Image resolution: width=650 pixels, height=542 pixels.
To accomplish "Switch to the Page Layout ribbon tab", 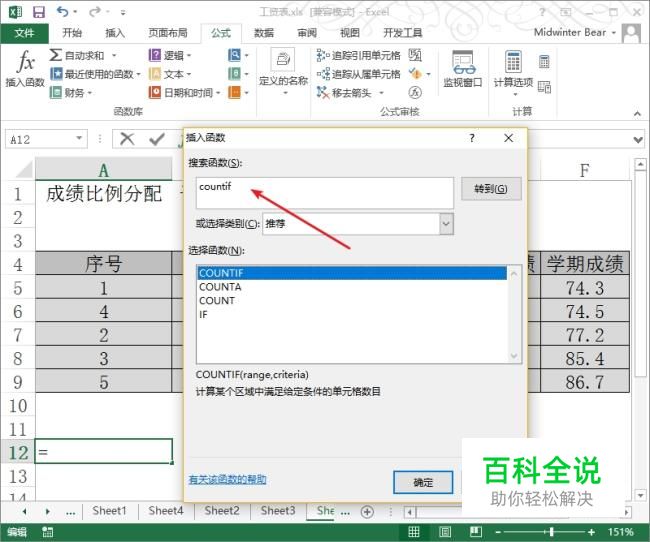I will 168,33.
